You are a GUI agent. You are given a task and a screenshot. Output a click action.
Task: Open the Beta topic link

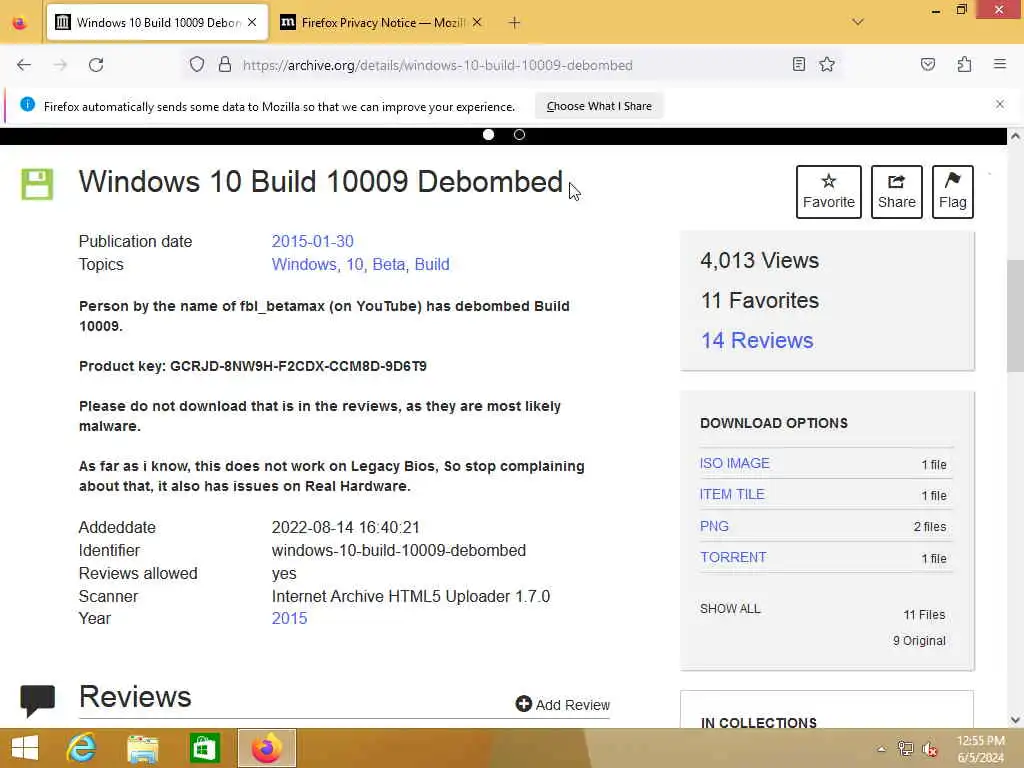pos(389,264)
